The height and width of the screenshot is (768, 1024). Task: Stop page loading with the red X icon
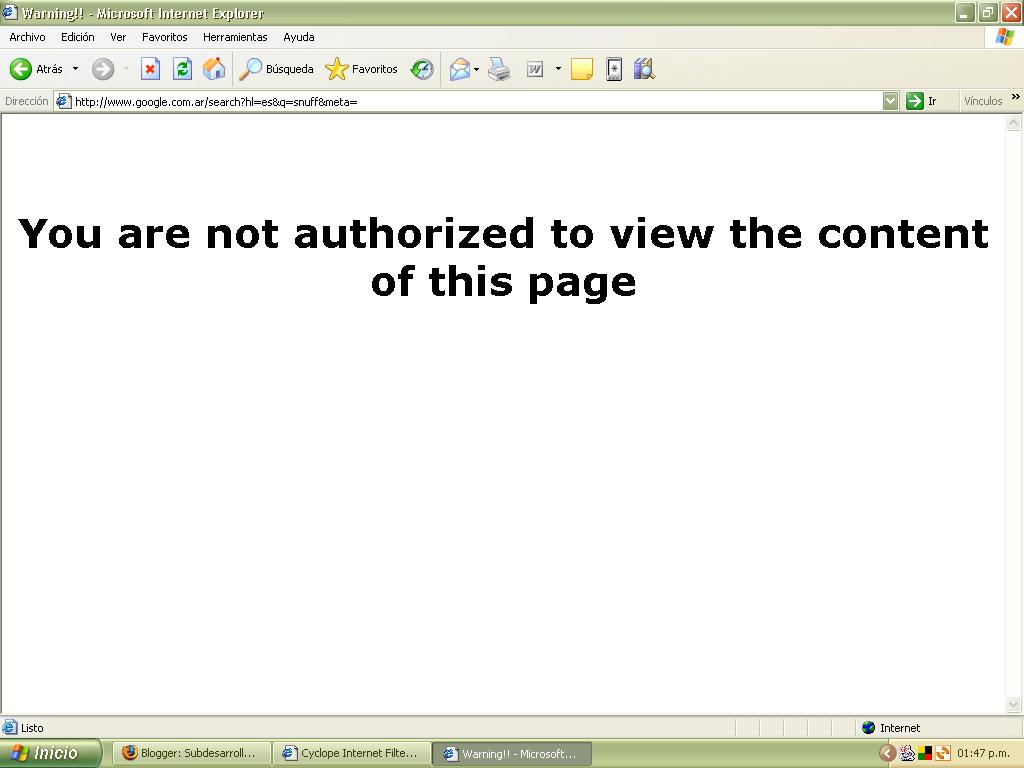[150, 69]
